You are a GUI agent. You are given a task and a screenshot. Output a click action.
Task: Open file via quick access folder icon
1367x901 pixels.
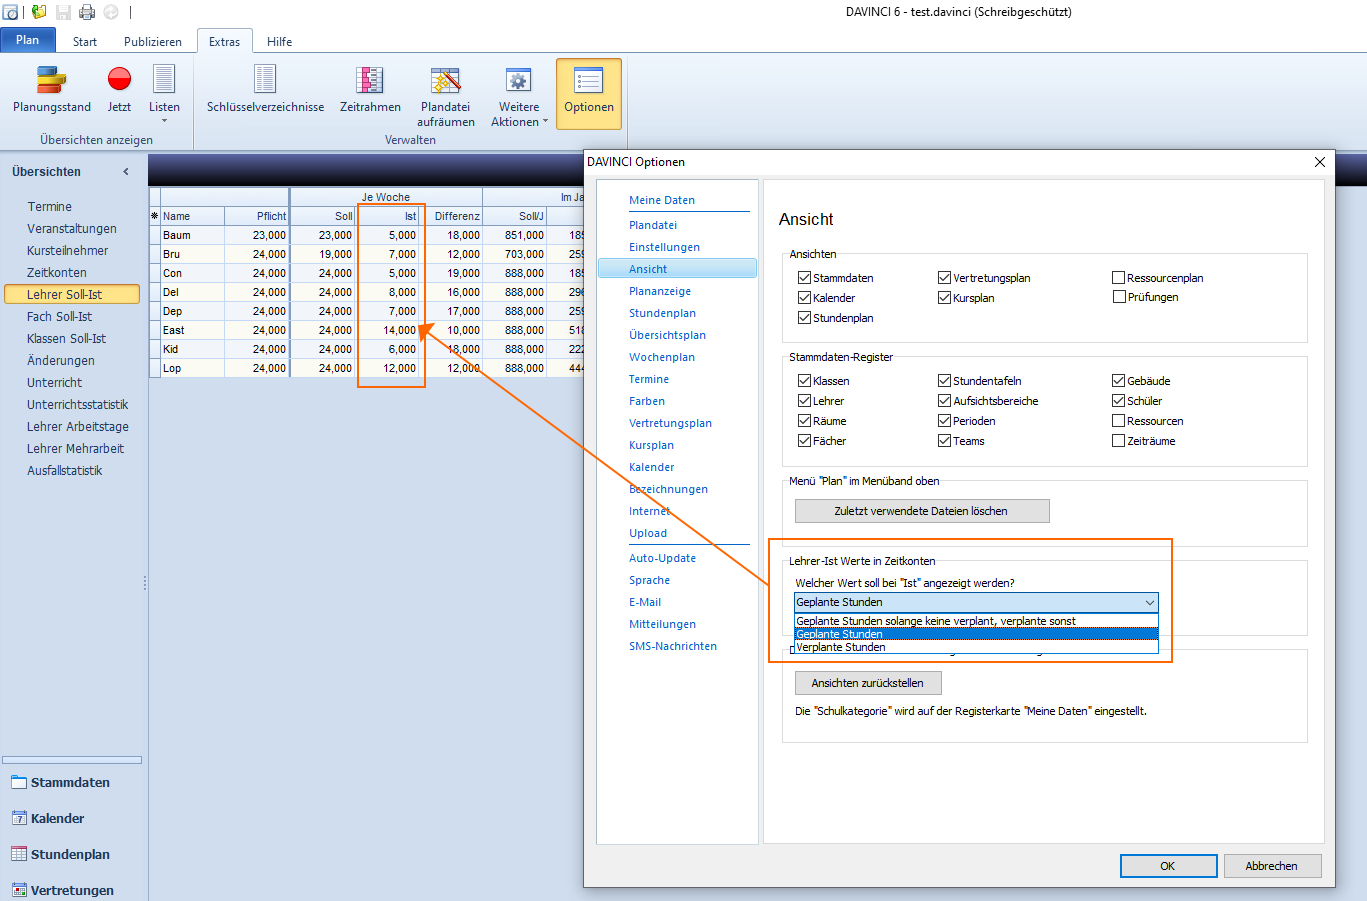point(39,12)
